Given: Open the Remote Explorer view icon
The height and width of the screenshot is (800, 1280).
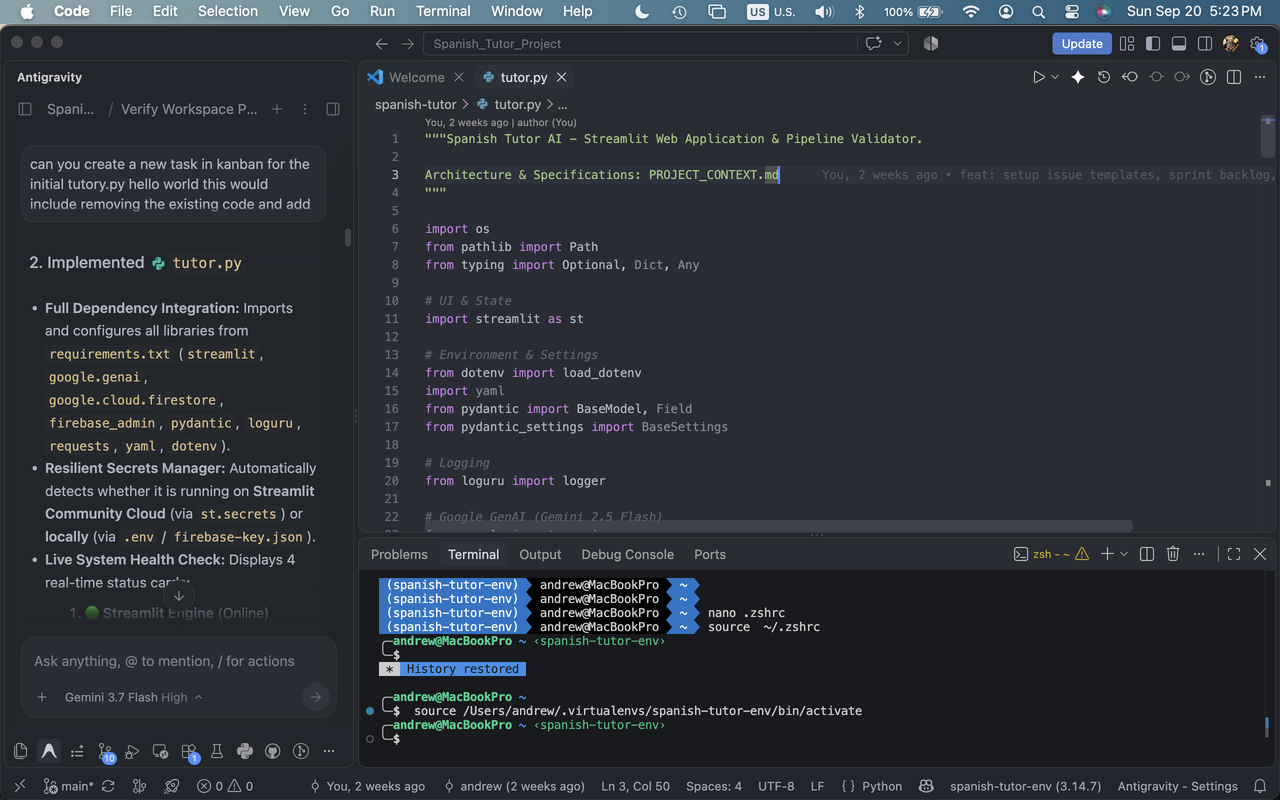Looking at the screenshot, I should coord(160,751).
